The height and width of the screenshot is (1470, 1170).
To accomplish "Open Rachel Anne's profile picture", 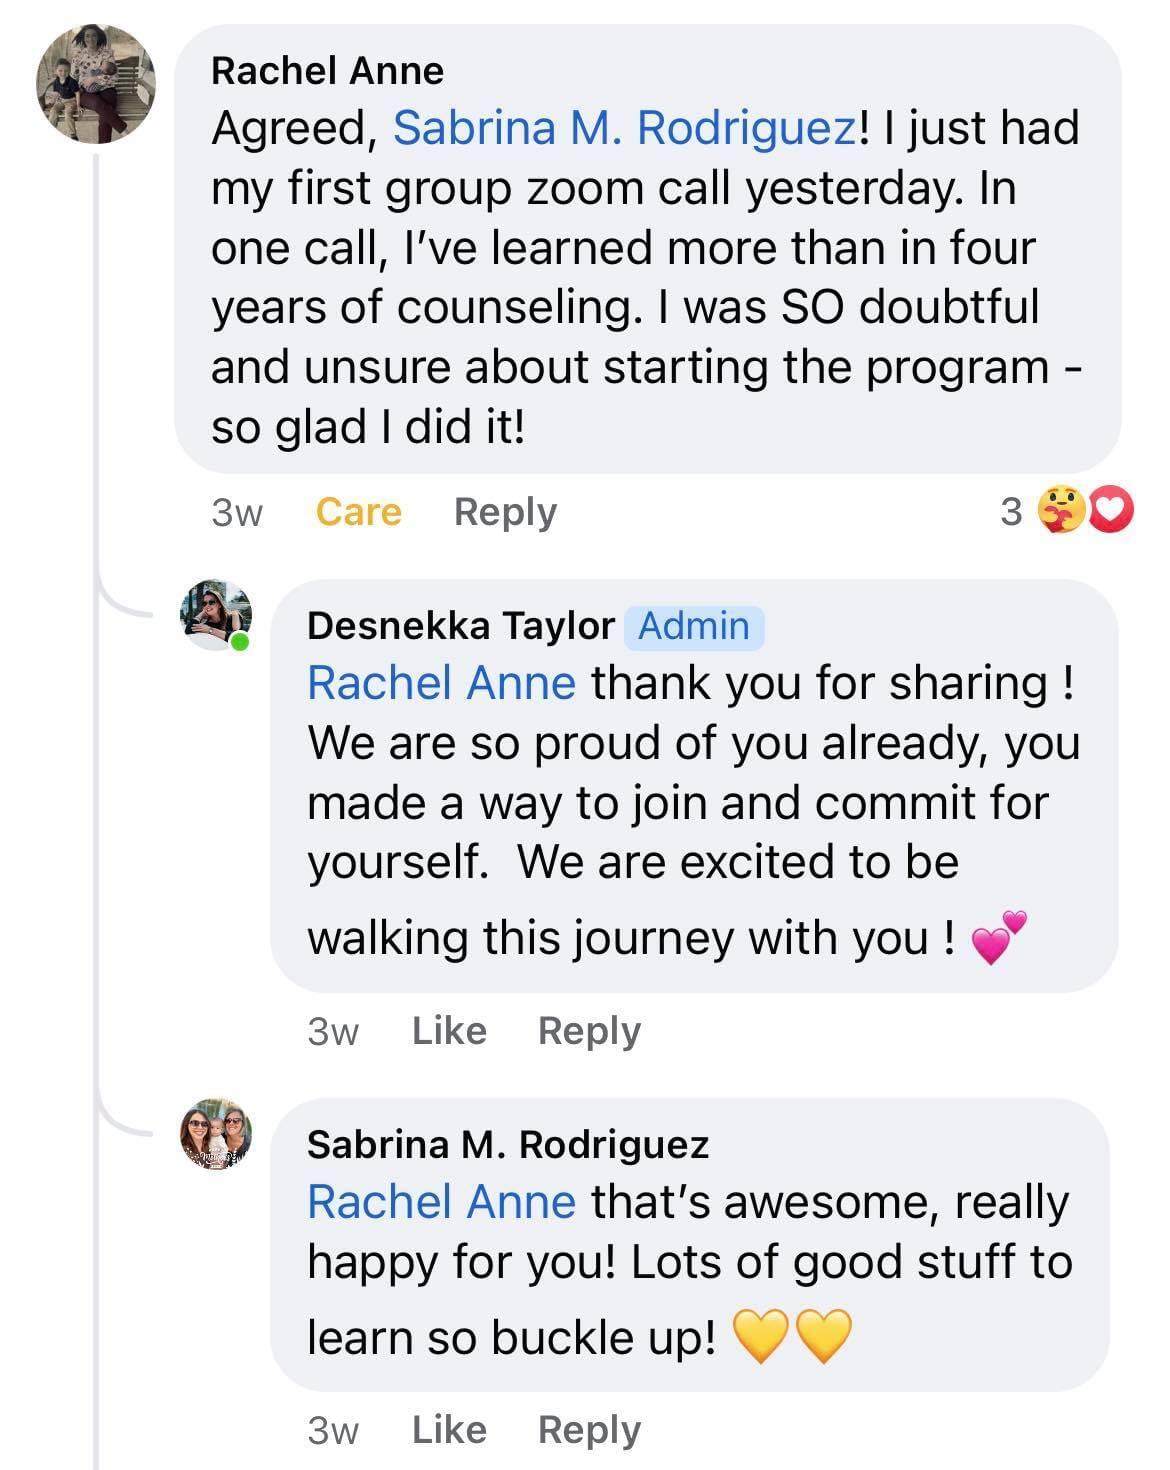I will click(96, 84).
